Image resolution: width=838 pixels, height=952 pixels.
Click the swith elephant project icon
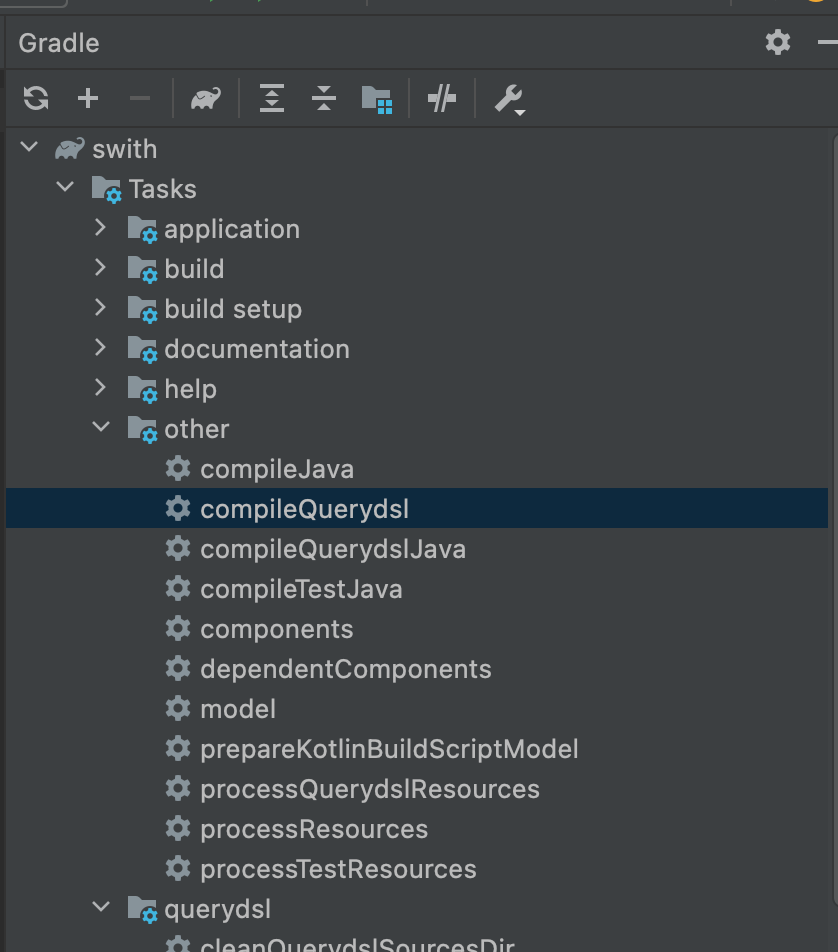70,149
